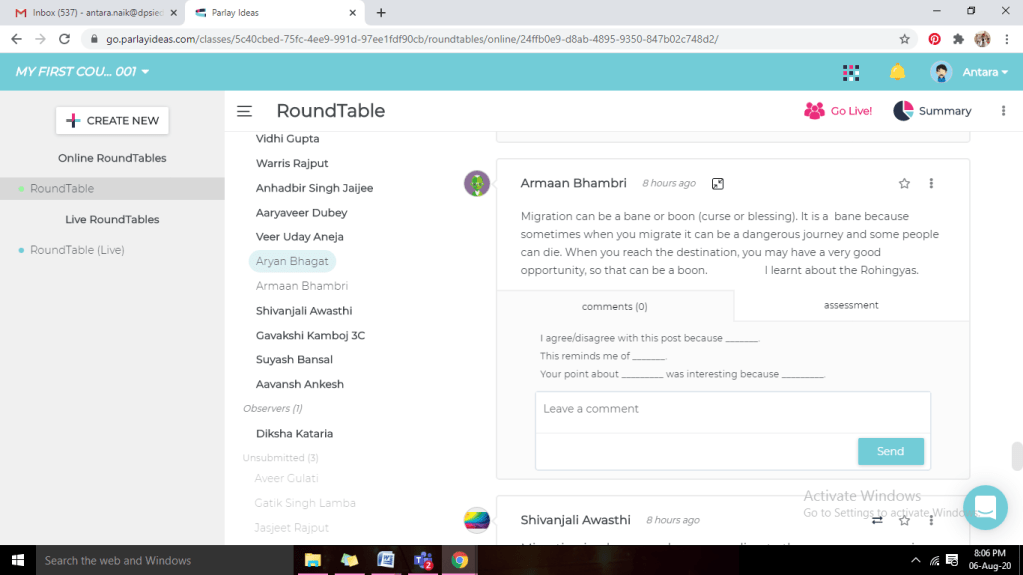The width and height of the screenshot is (1023, 575).
Task: Click repost icon on Shivanjali Awasthi's post
Action: (x=877, y=520)
